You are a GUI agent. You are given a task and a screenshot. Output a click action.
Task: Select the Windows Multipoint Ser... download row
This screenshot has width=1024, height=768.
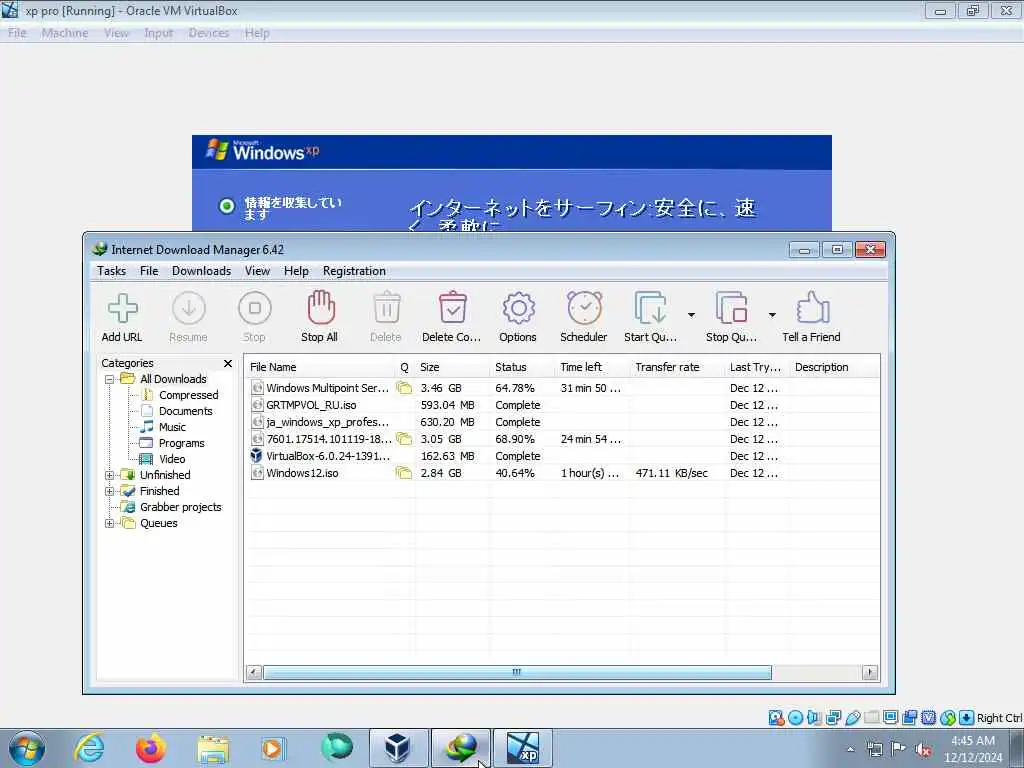coord(562,388)
